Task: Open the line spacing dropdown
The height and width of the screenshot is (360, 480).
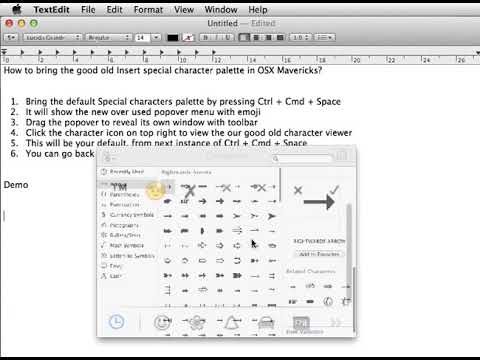Action: (300, 37)
